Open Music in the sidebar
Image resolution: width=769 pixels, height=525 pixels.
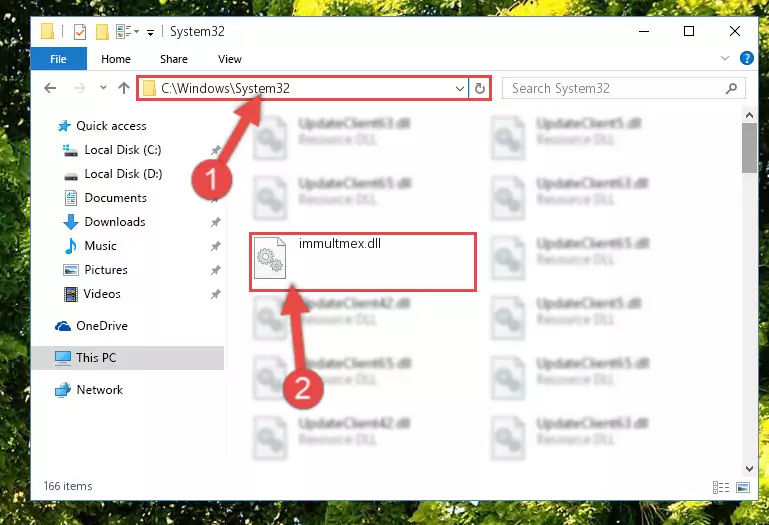click(x=100, y=246)
